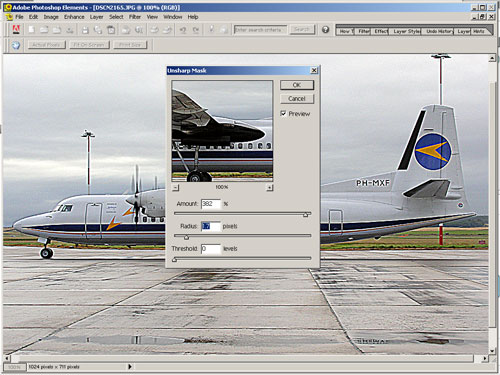The image size is (500, 375).
Task: Open the Layer Styles palette tab
Action: [406, 31]
